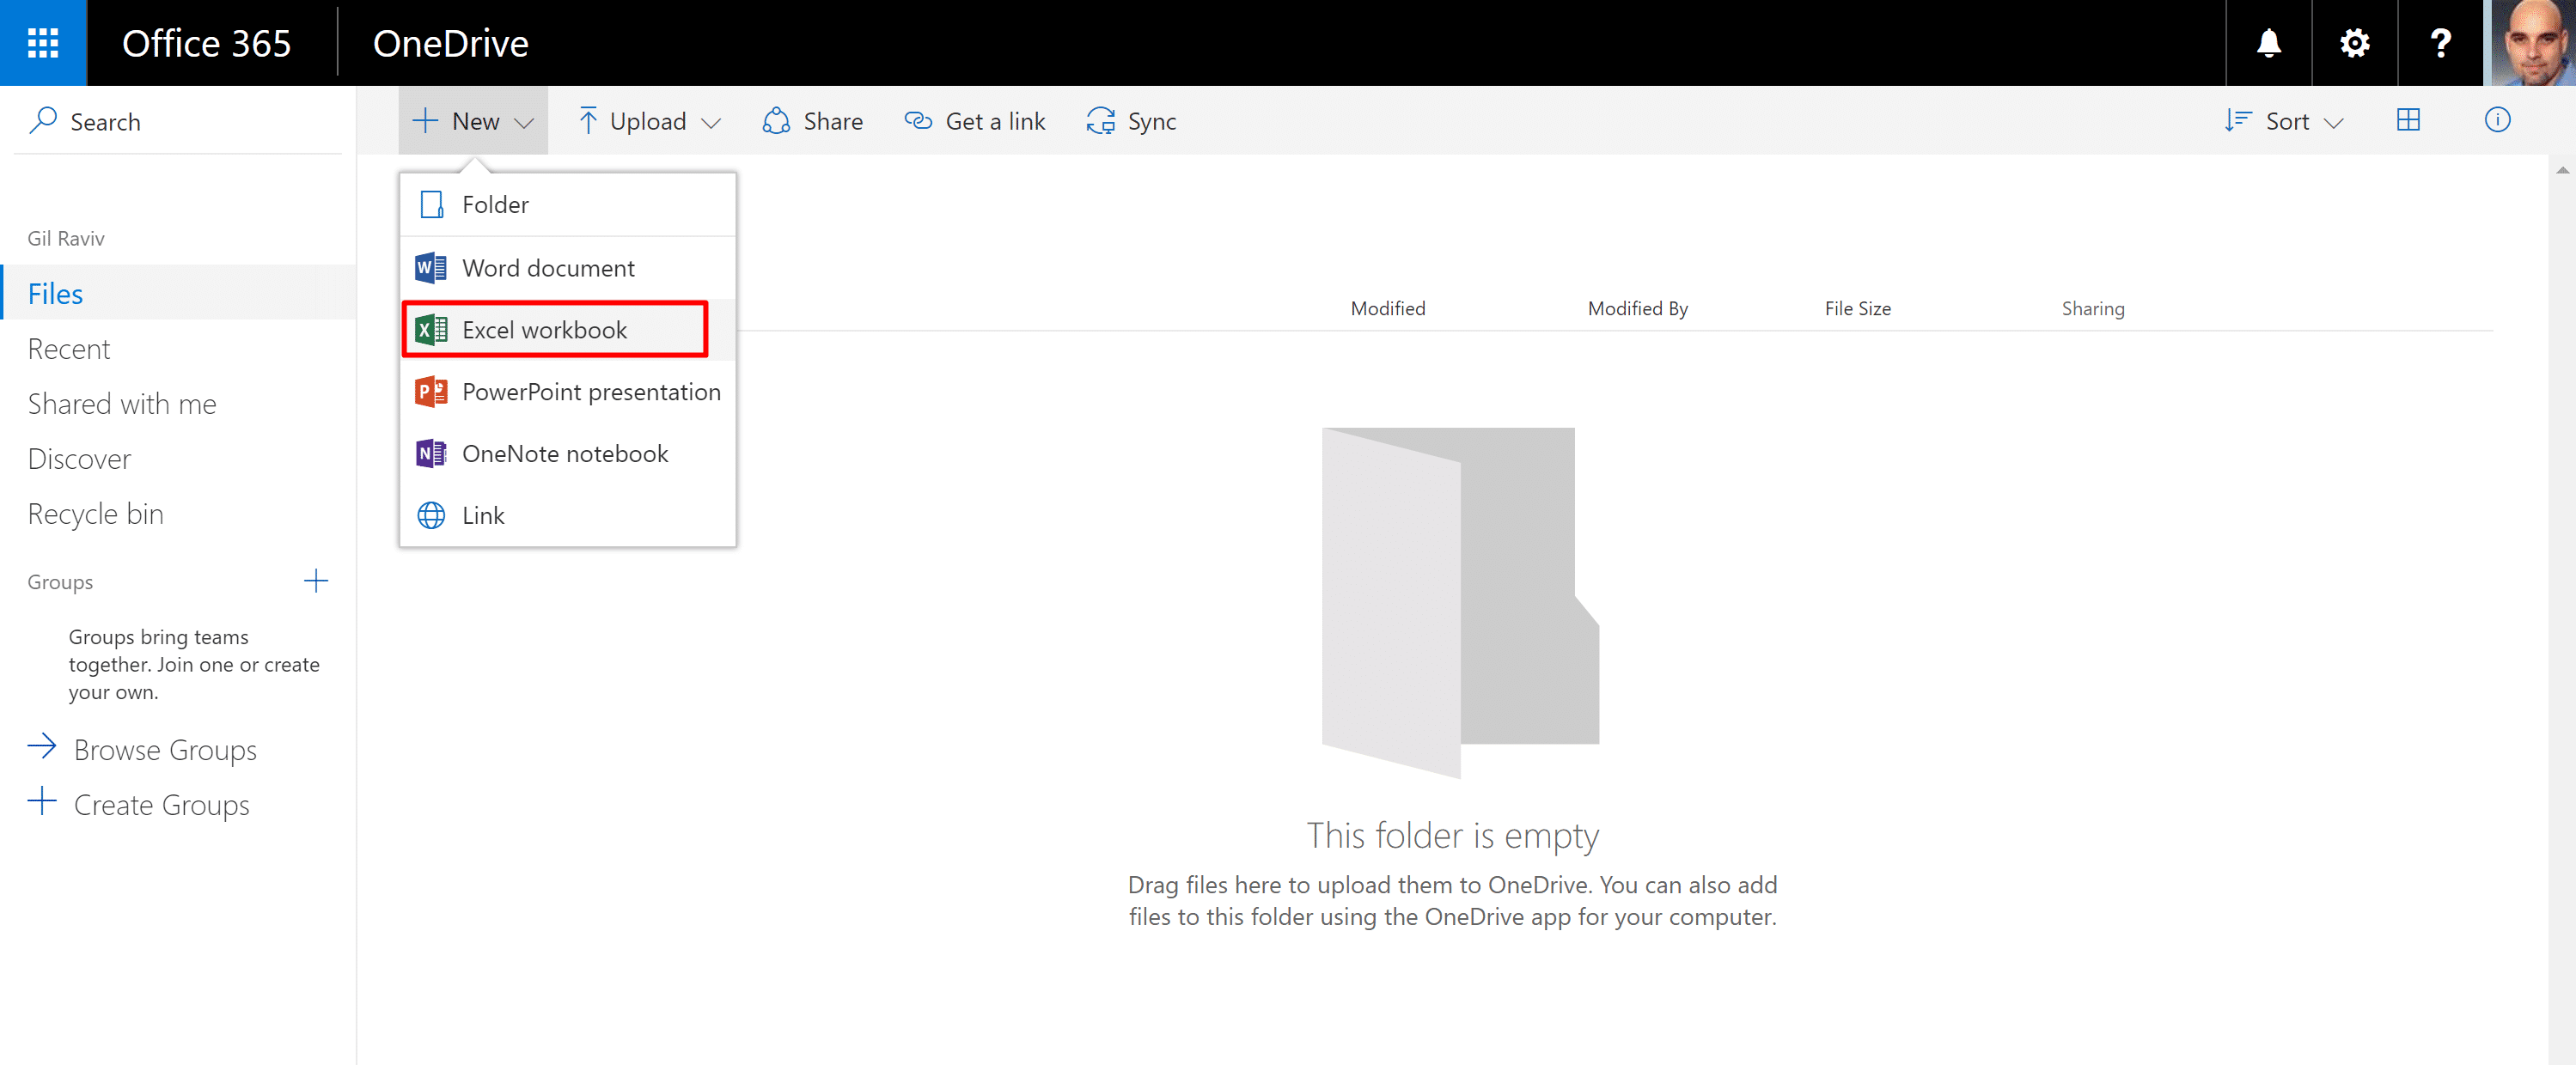Choose PowerPoint presentation from menu
Viewport: 2576px width, 1065px height.
(x=590, y=392)
